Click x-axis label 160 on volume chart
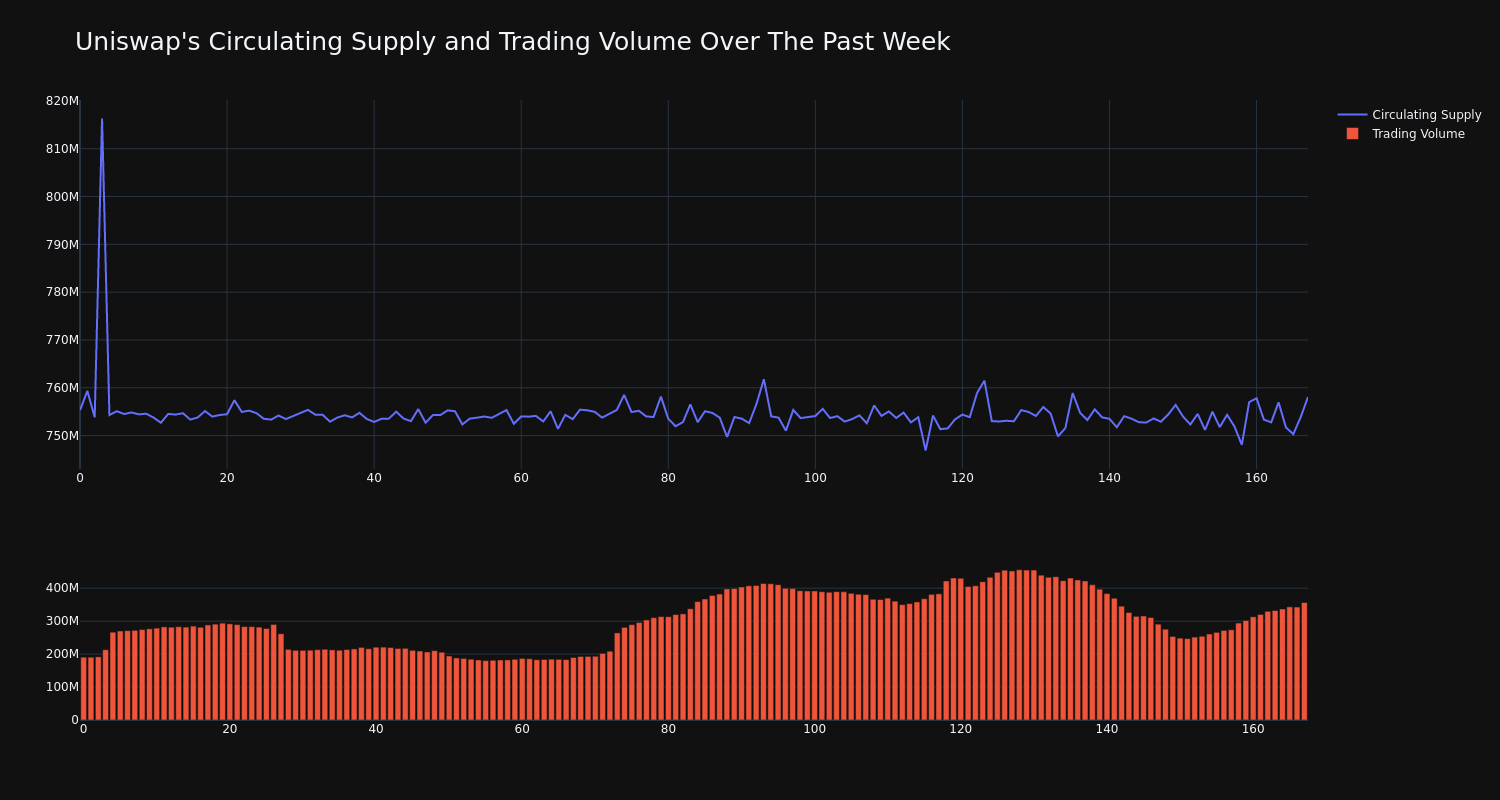Screen dimensions: 1500x800 (1253, 729)
